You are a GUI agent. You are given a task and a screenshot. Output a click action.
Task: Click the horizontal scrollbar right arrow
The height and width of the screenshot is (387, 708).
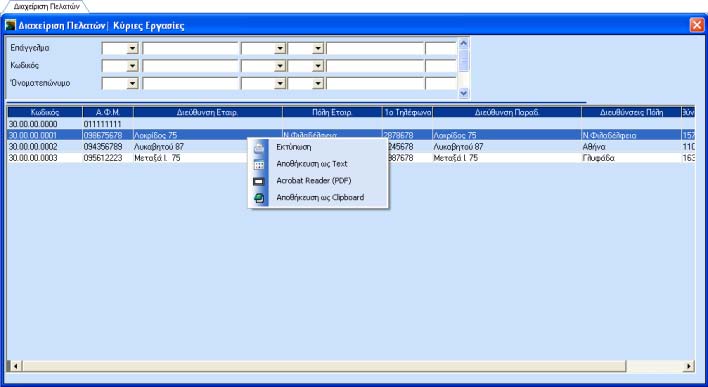click(689, 366)
